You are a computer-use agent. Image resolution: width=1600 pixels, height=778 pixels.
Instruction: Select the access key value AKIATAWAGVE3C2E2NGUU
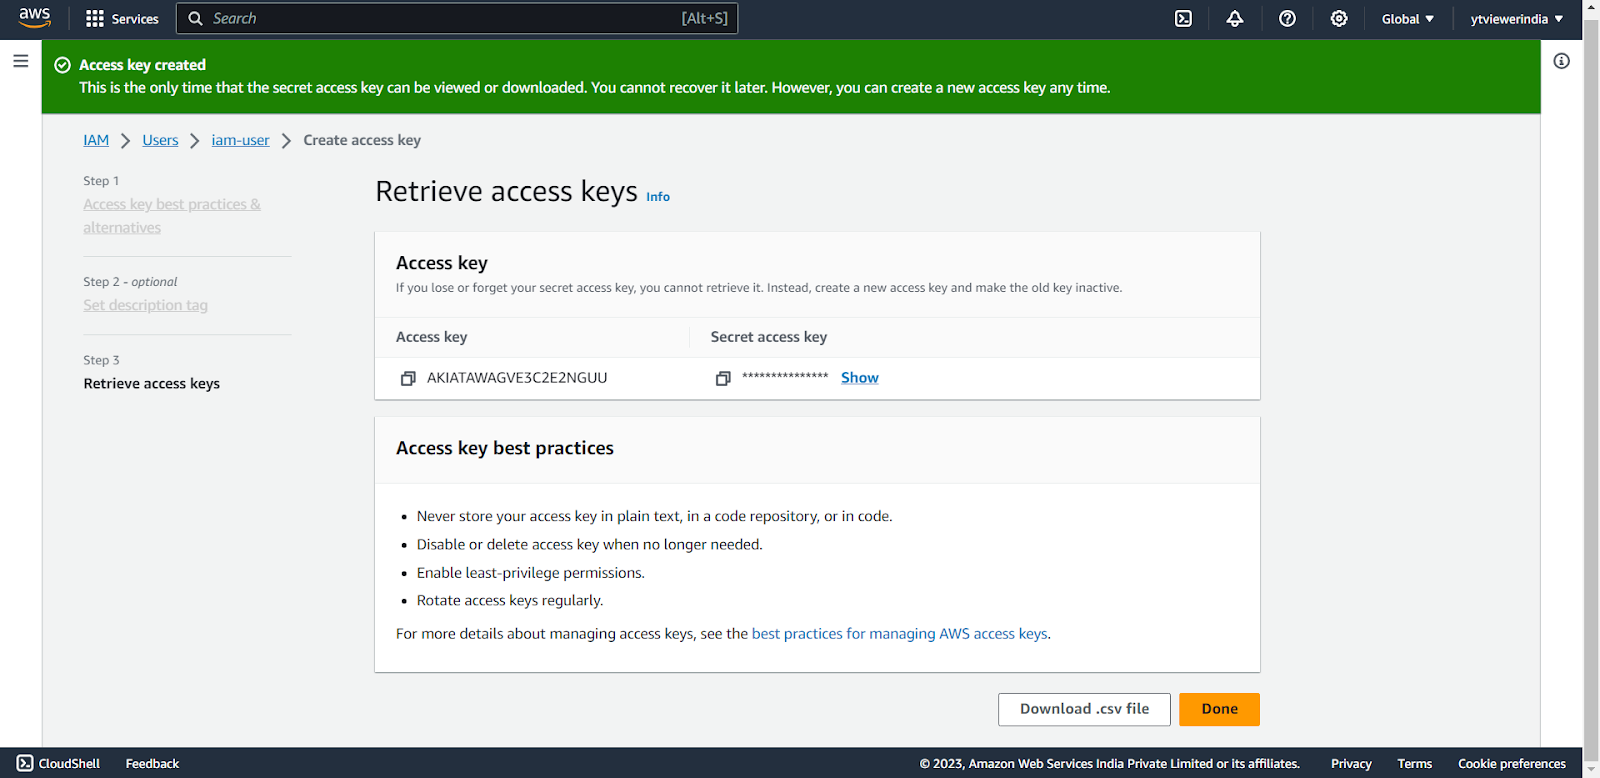pyautogui.click(x=517, y=378)
